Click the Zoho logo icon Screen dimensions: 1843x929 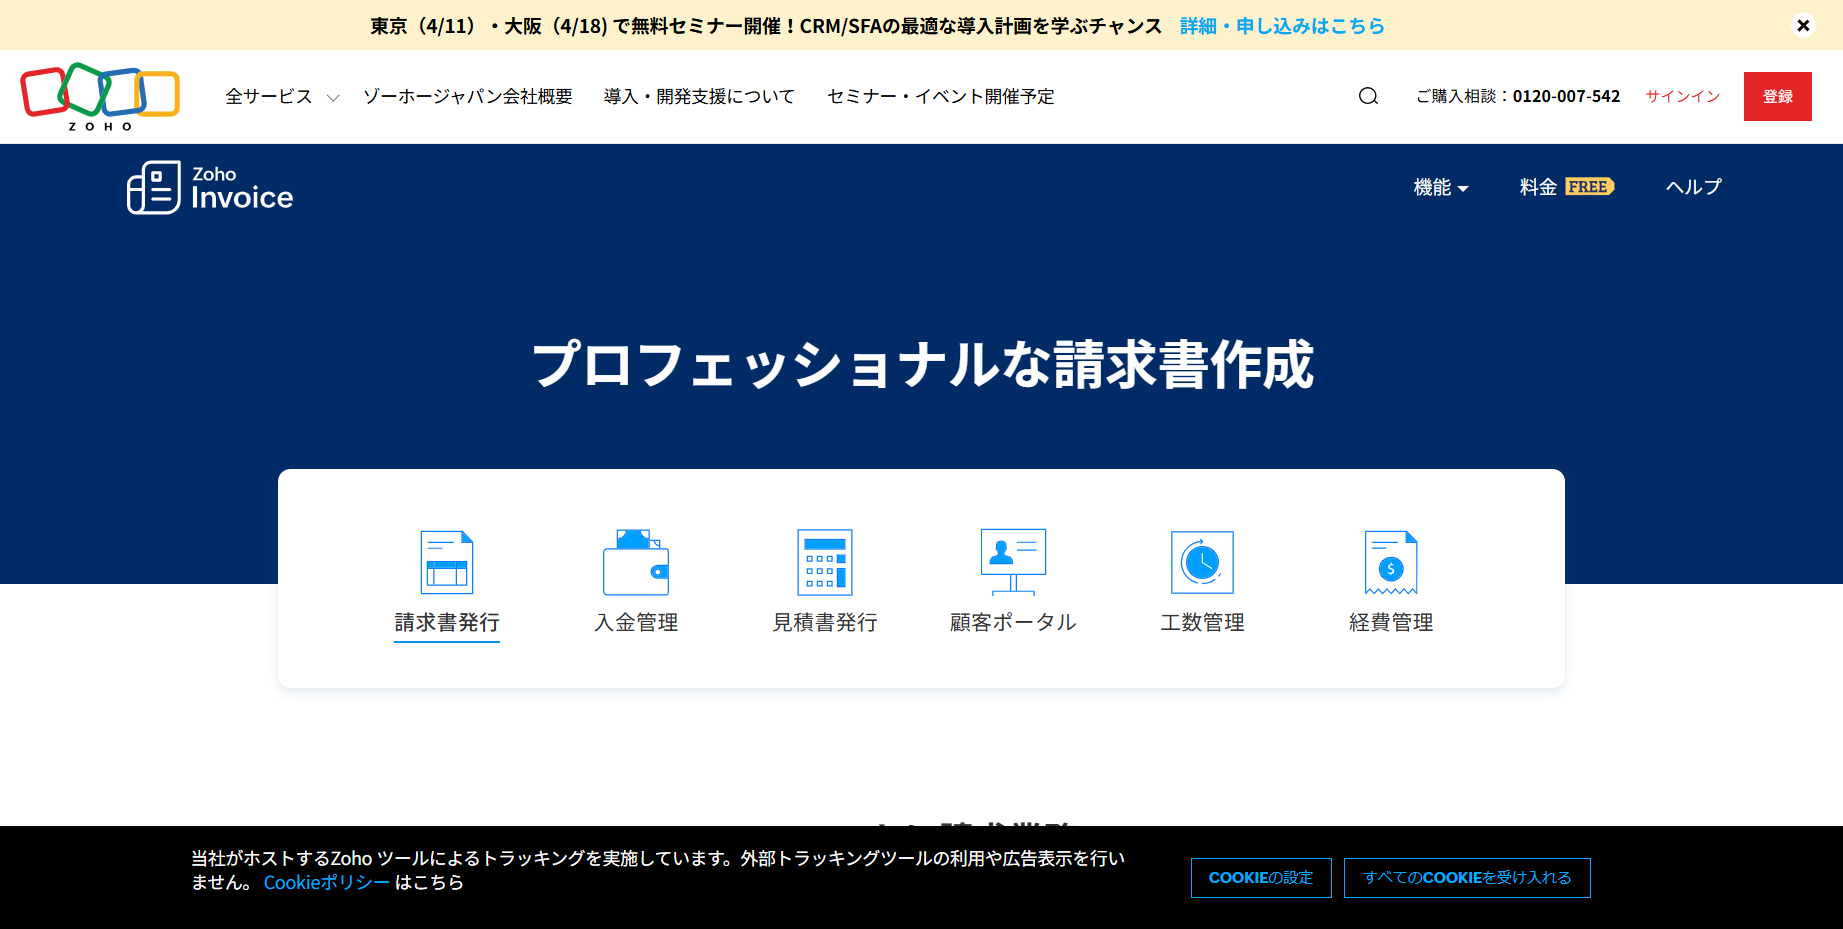click(x=100, y=96)
